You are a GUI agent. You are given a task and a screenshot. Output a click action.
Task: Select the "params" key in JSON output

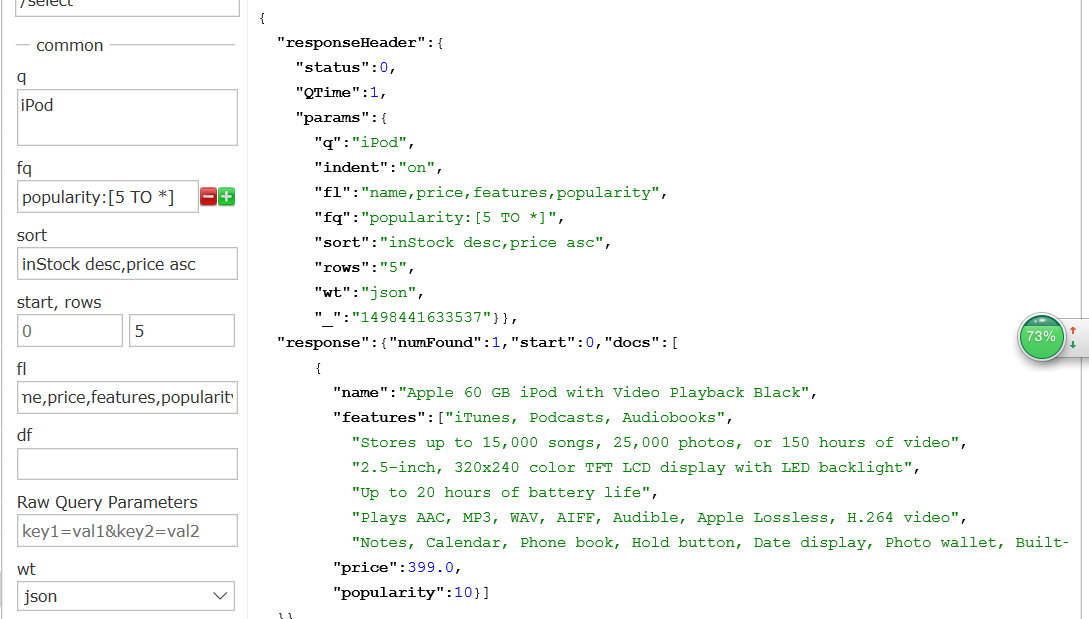333,117
